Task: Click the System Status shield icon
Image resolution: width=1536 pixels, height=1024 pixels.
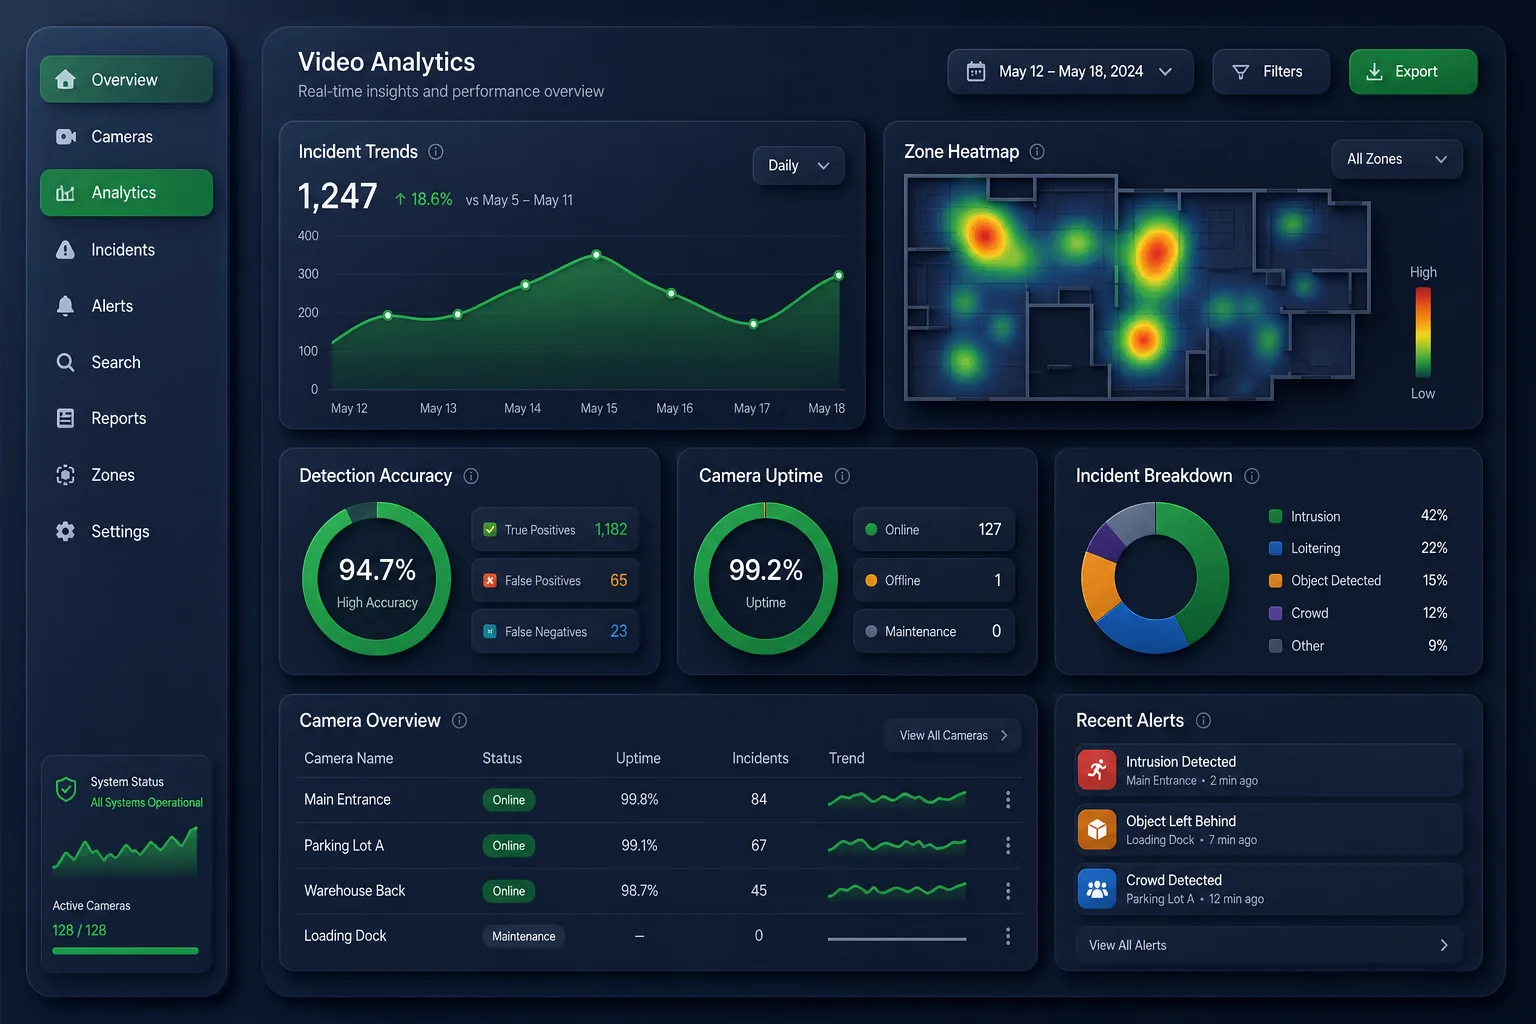Action: [66, 790]
